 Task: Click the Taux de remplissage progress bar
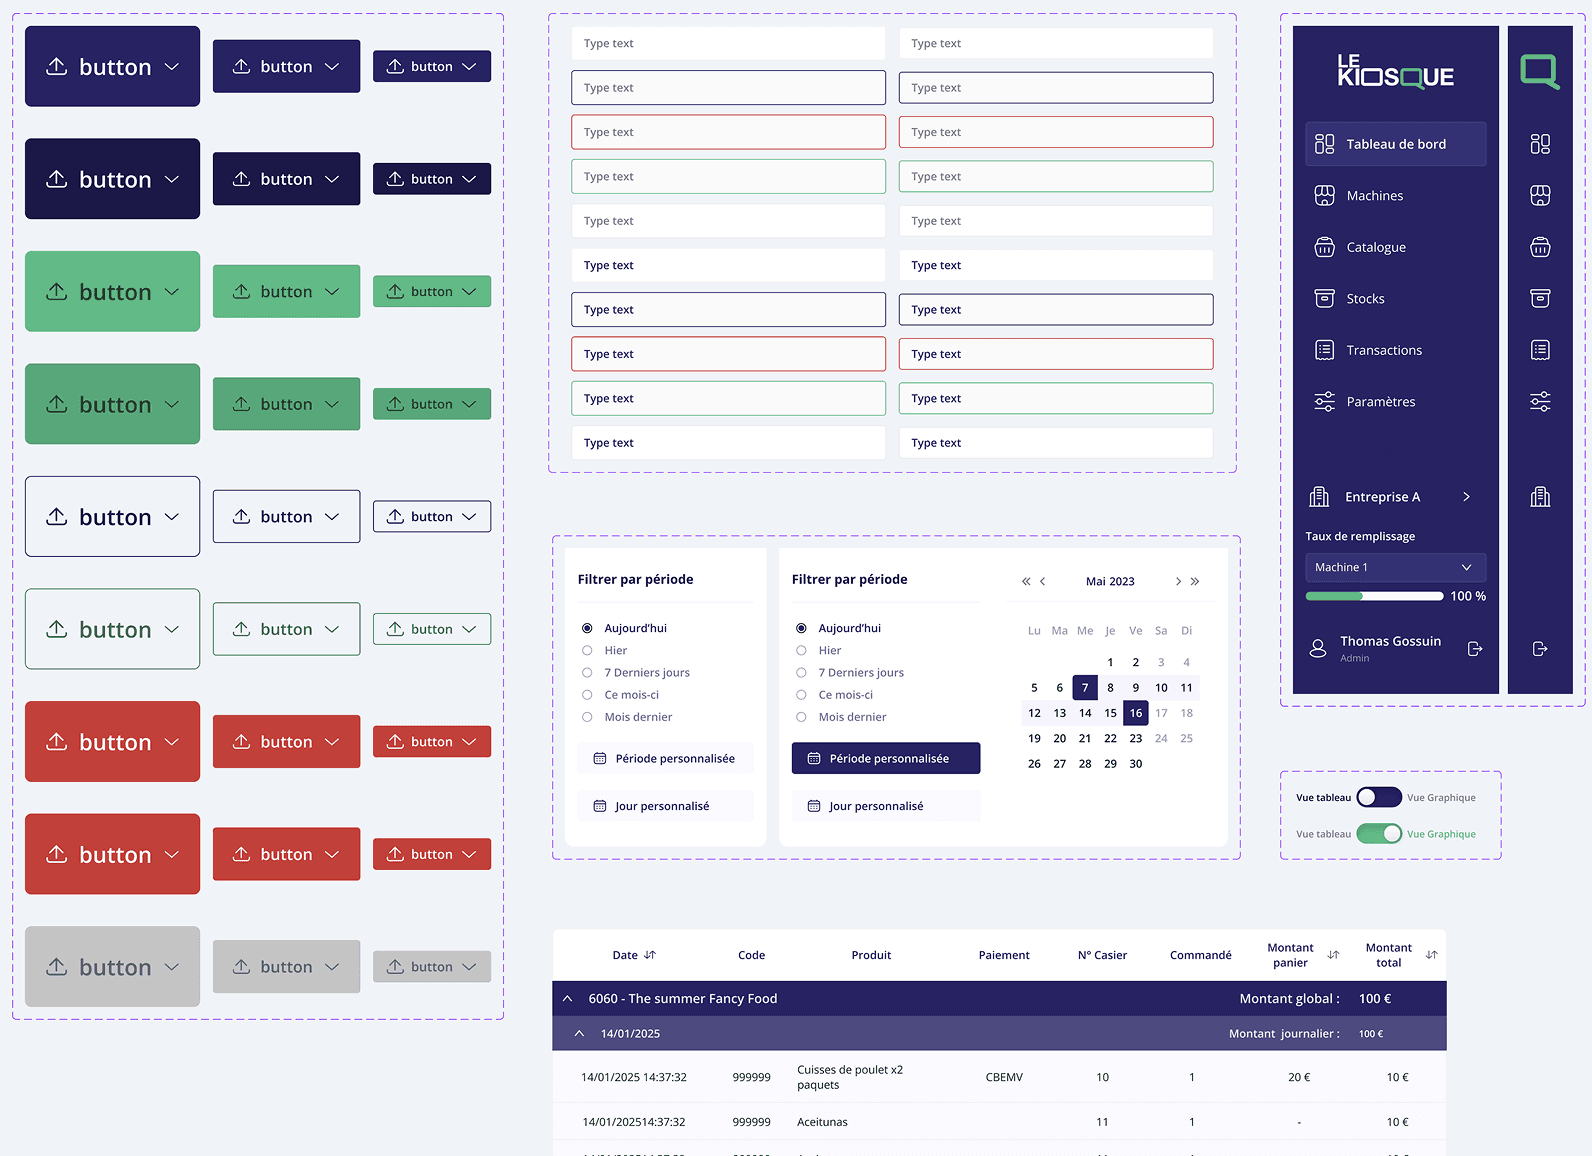1374,596
